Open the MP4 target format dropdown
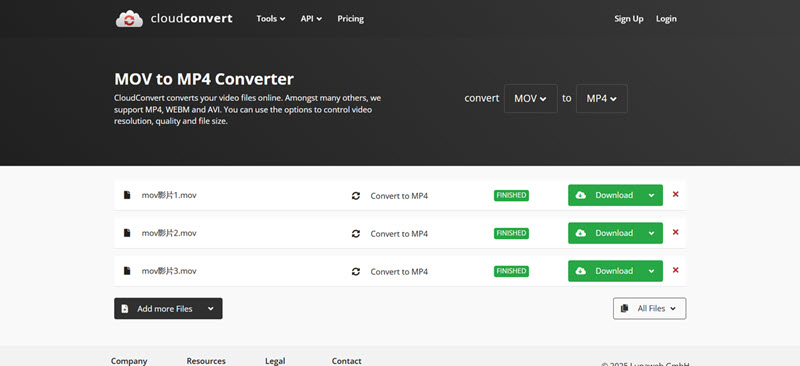This screenshot has width=800, height=366. [602, 99]
